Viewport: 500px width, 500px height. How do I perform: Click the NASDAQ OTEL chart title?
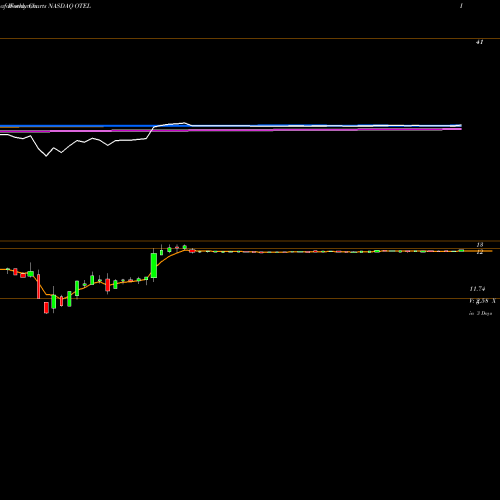click(x=69, y=6)
